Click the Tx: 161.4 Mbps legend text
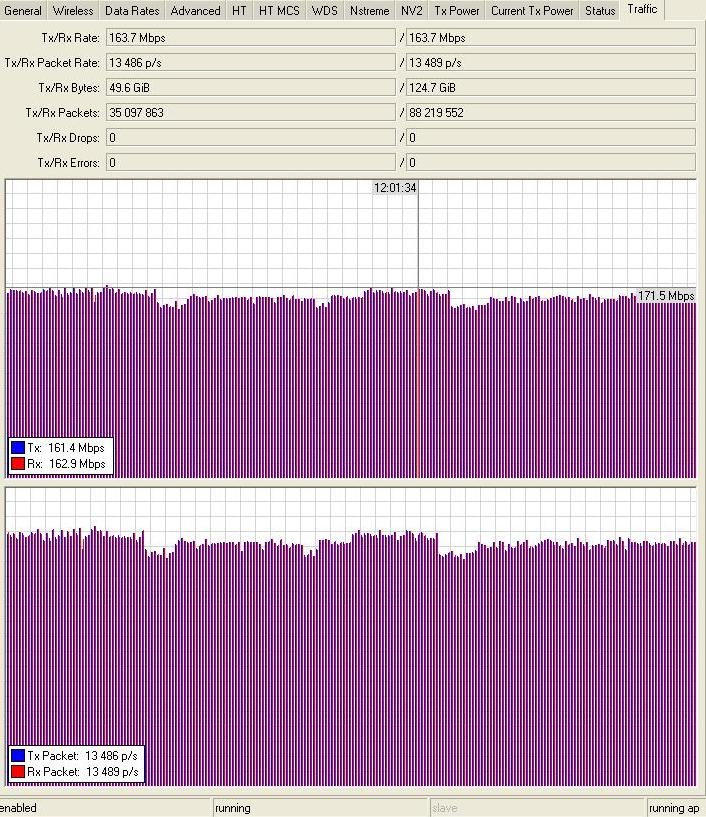706x817 pixels. pyautogui.click(x=66, y=448)
